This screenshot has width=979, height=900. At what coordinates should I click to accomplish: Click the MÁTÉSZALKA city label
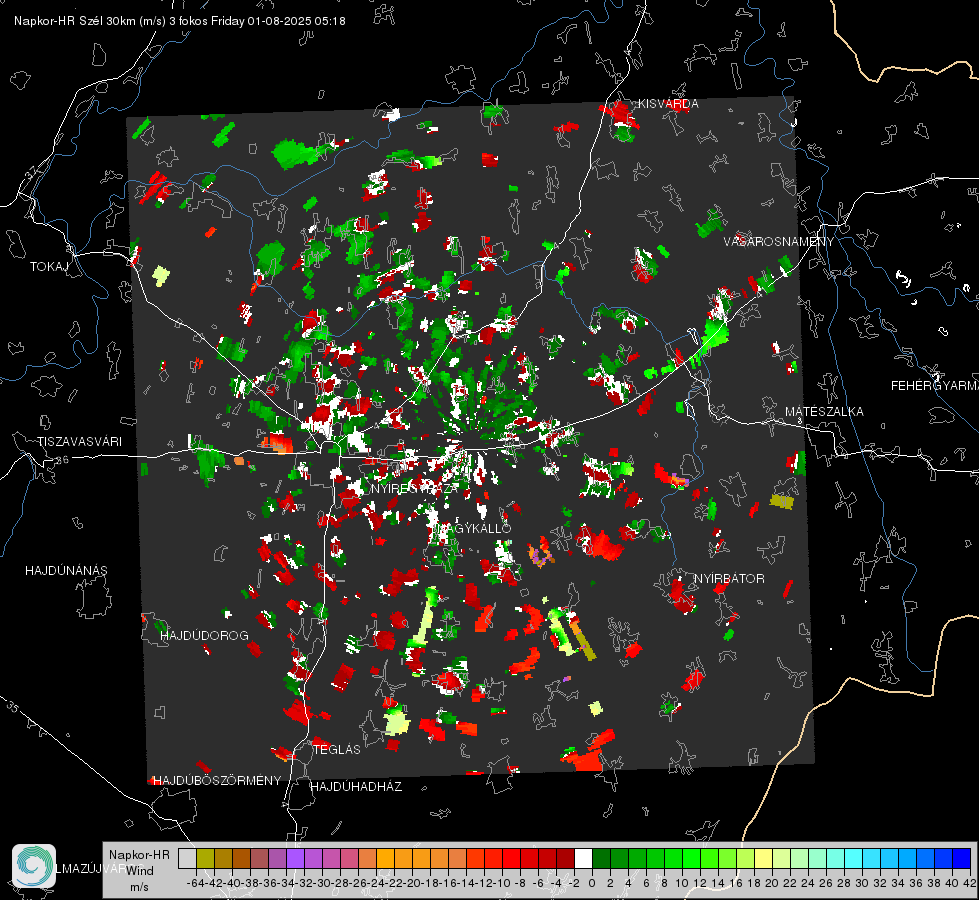(824, 412)
